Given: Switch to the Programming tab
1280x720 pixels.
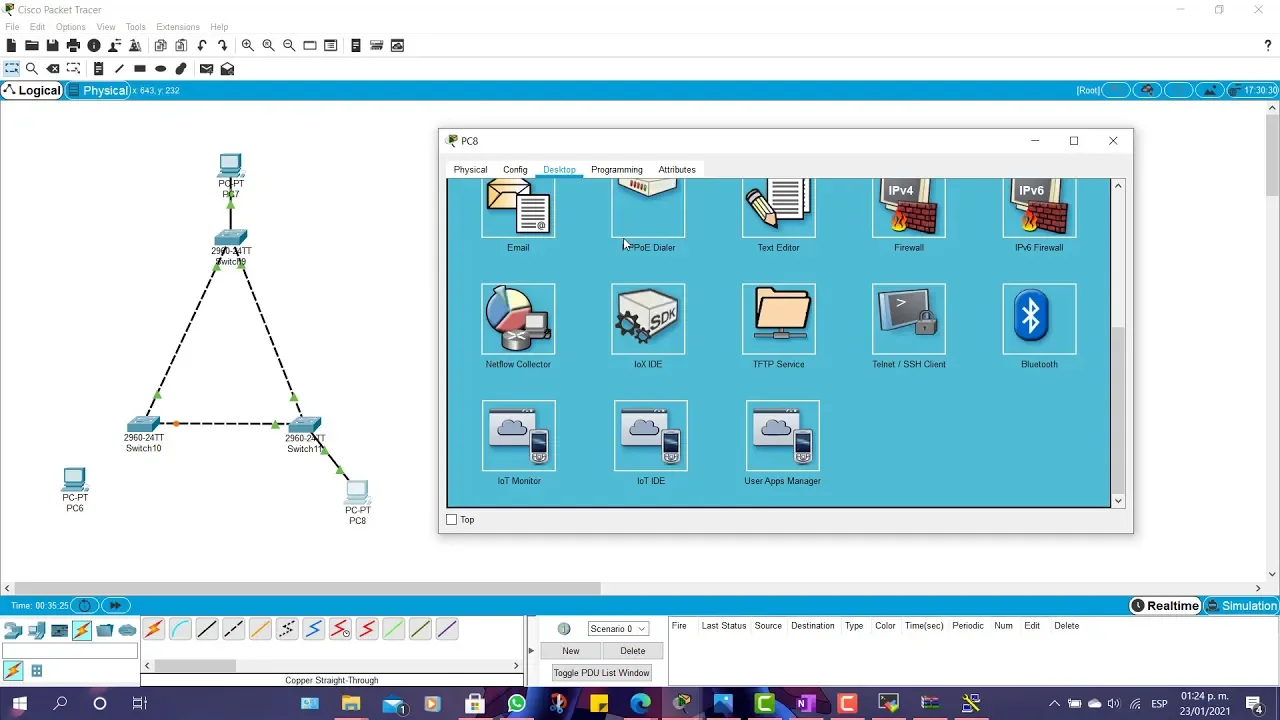Looking at the screenshot, I should pos(616,170).
